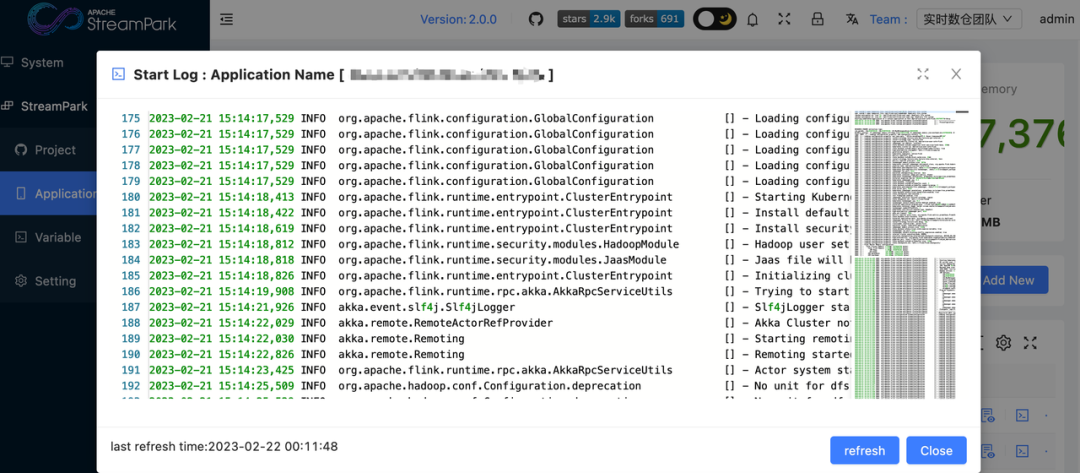Go to Project in the sidebar

point(55,150)
